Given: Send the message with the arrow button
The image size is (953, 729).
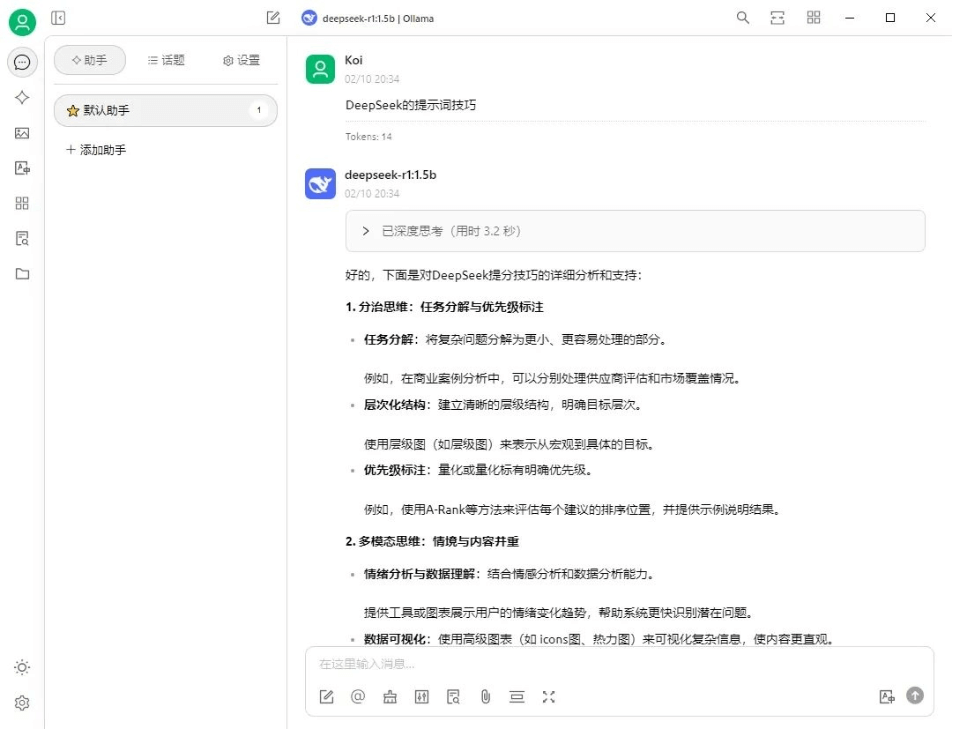Looking at the screenshot, I should (915, 696).
